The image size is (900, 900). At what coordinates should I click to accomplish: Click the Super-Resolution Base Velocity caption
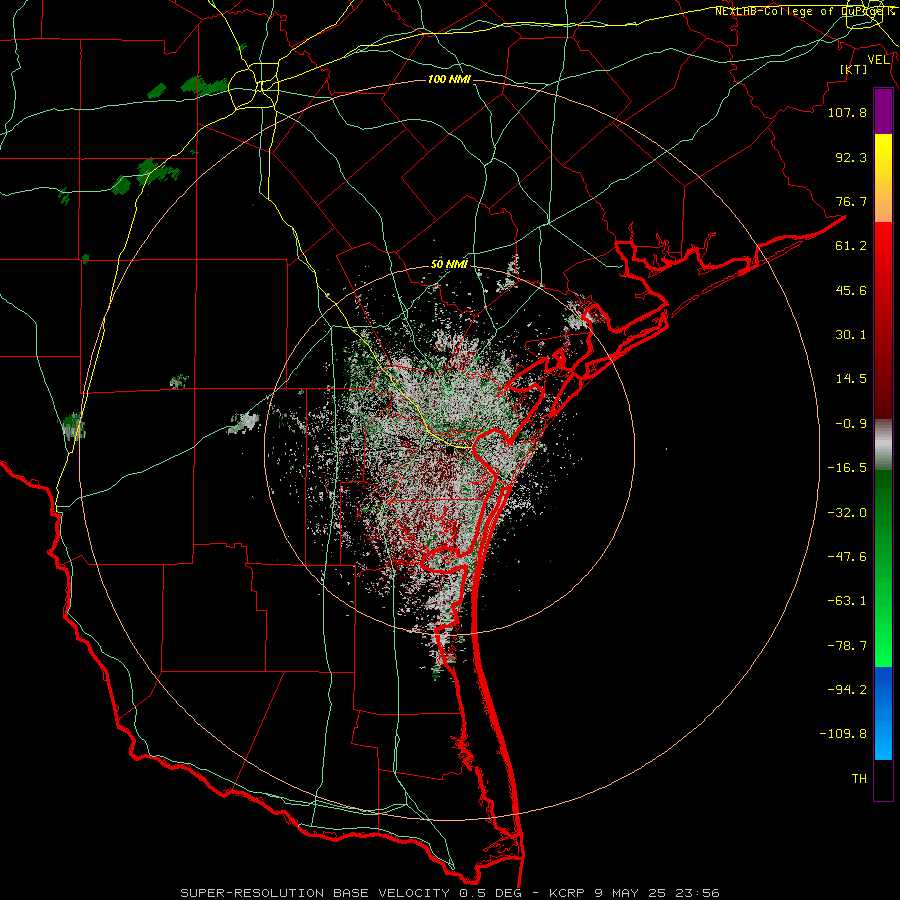449,893
